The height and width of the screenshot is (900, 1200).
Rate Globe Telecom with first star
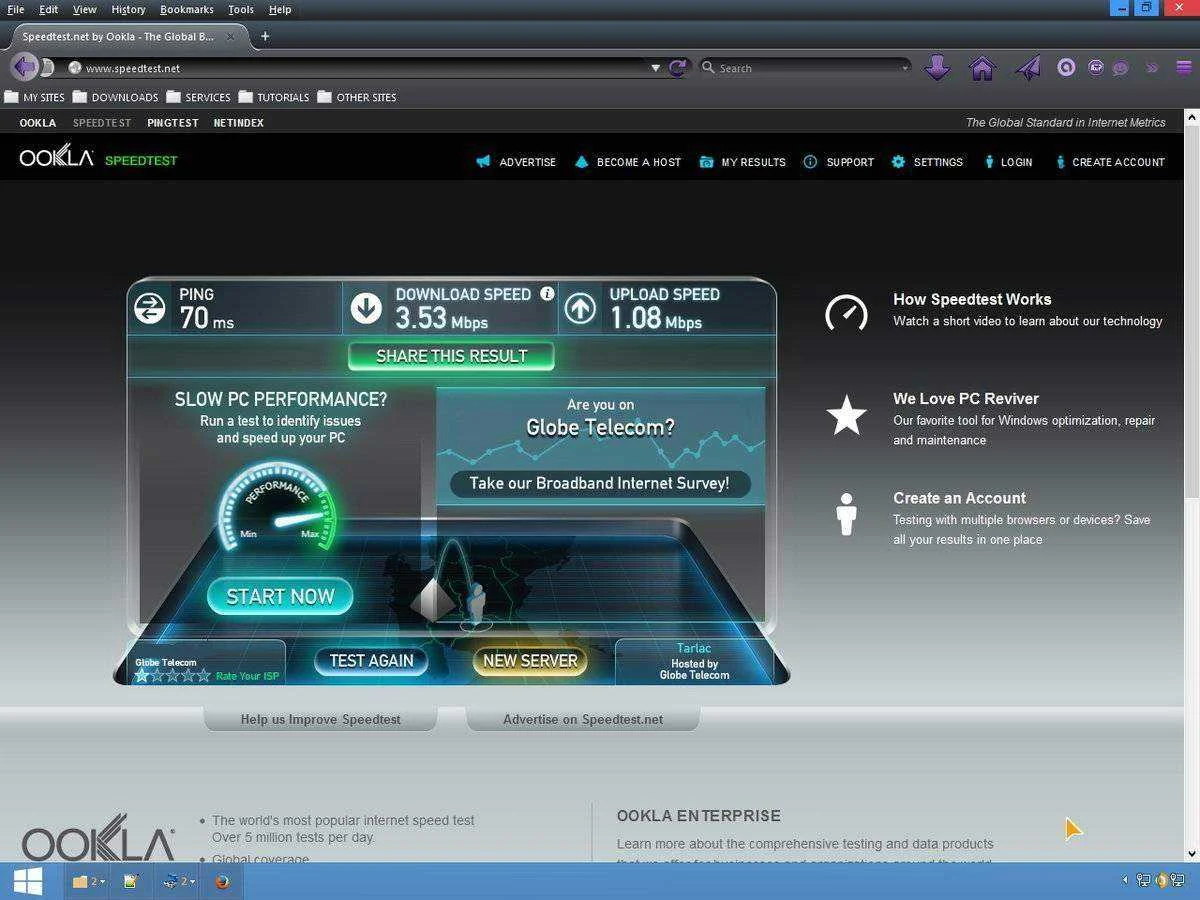[x=142, y=676]
